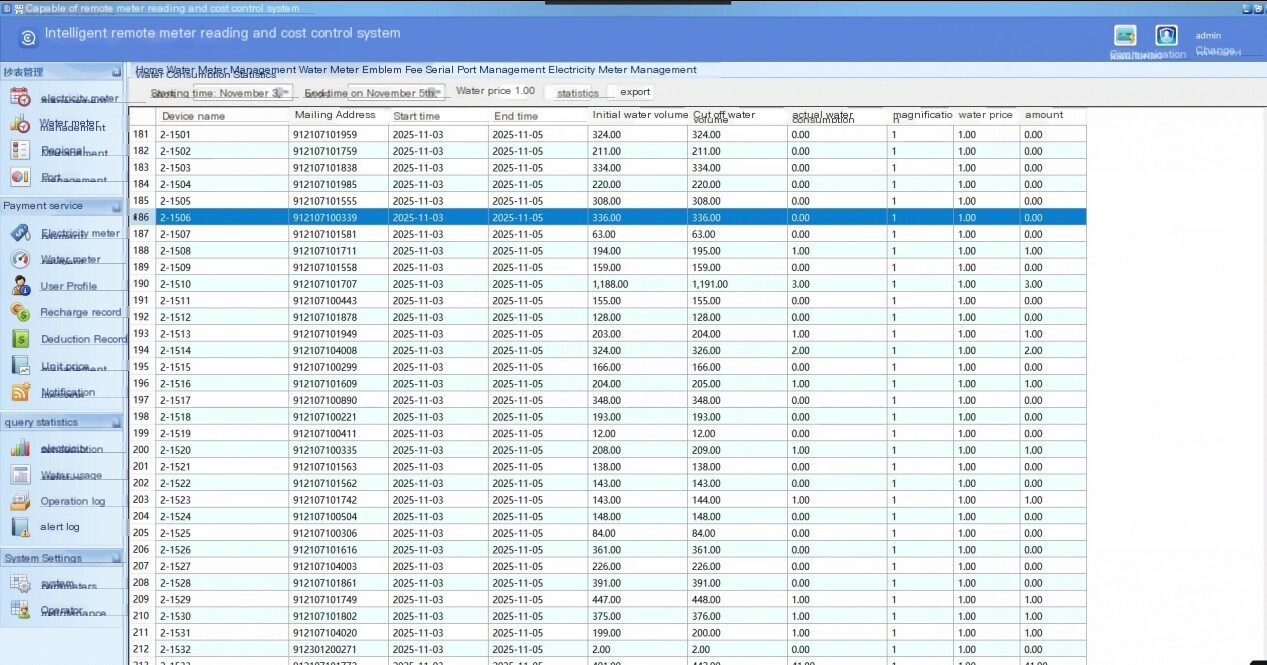Collapse the System Settings sidebar section
The height and width of the screenshot is (665, 1267).
(116, 559)
